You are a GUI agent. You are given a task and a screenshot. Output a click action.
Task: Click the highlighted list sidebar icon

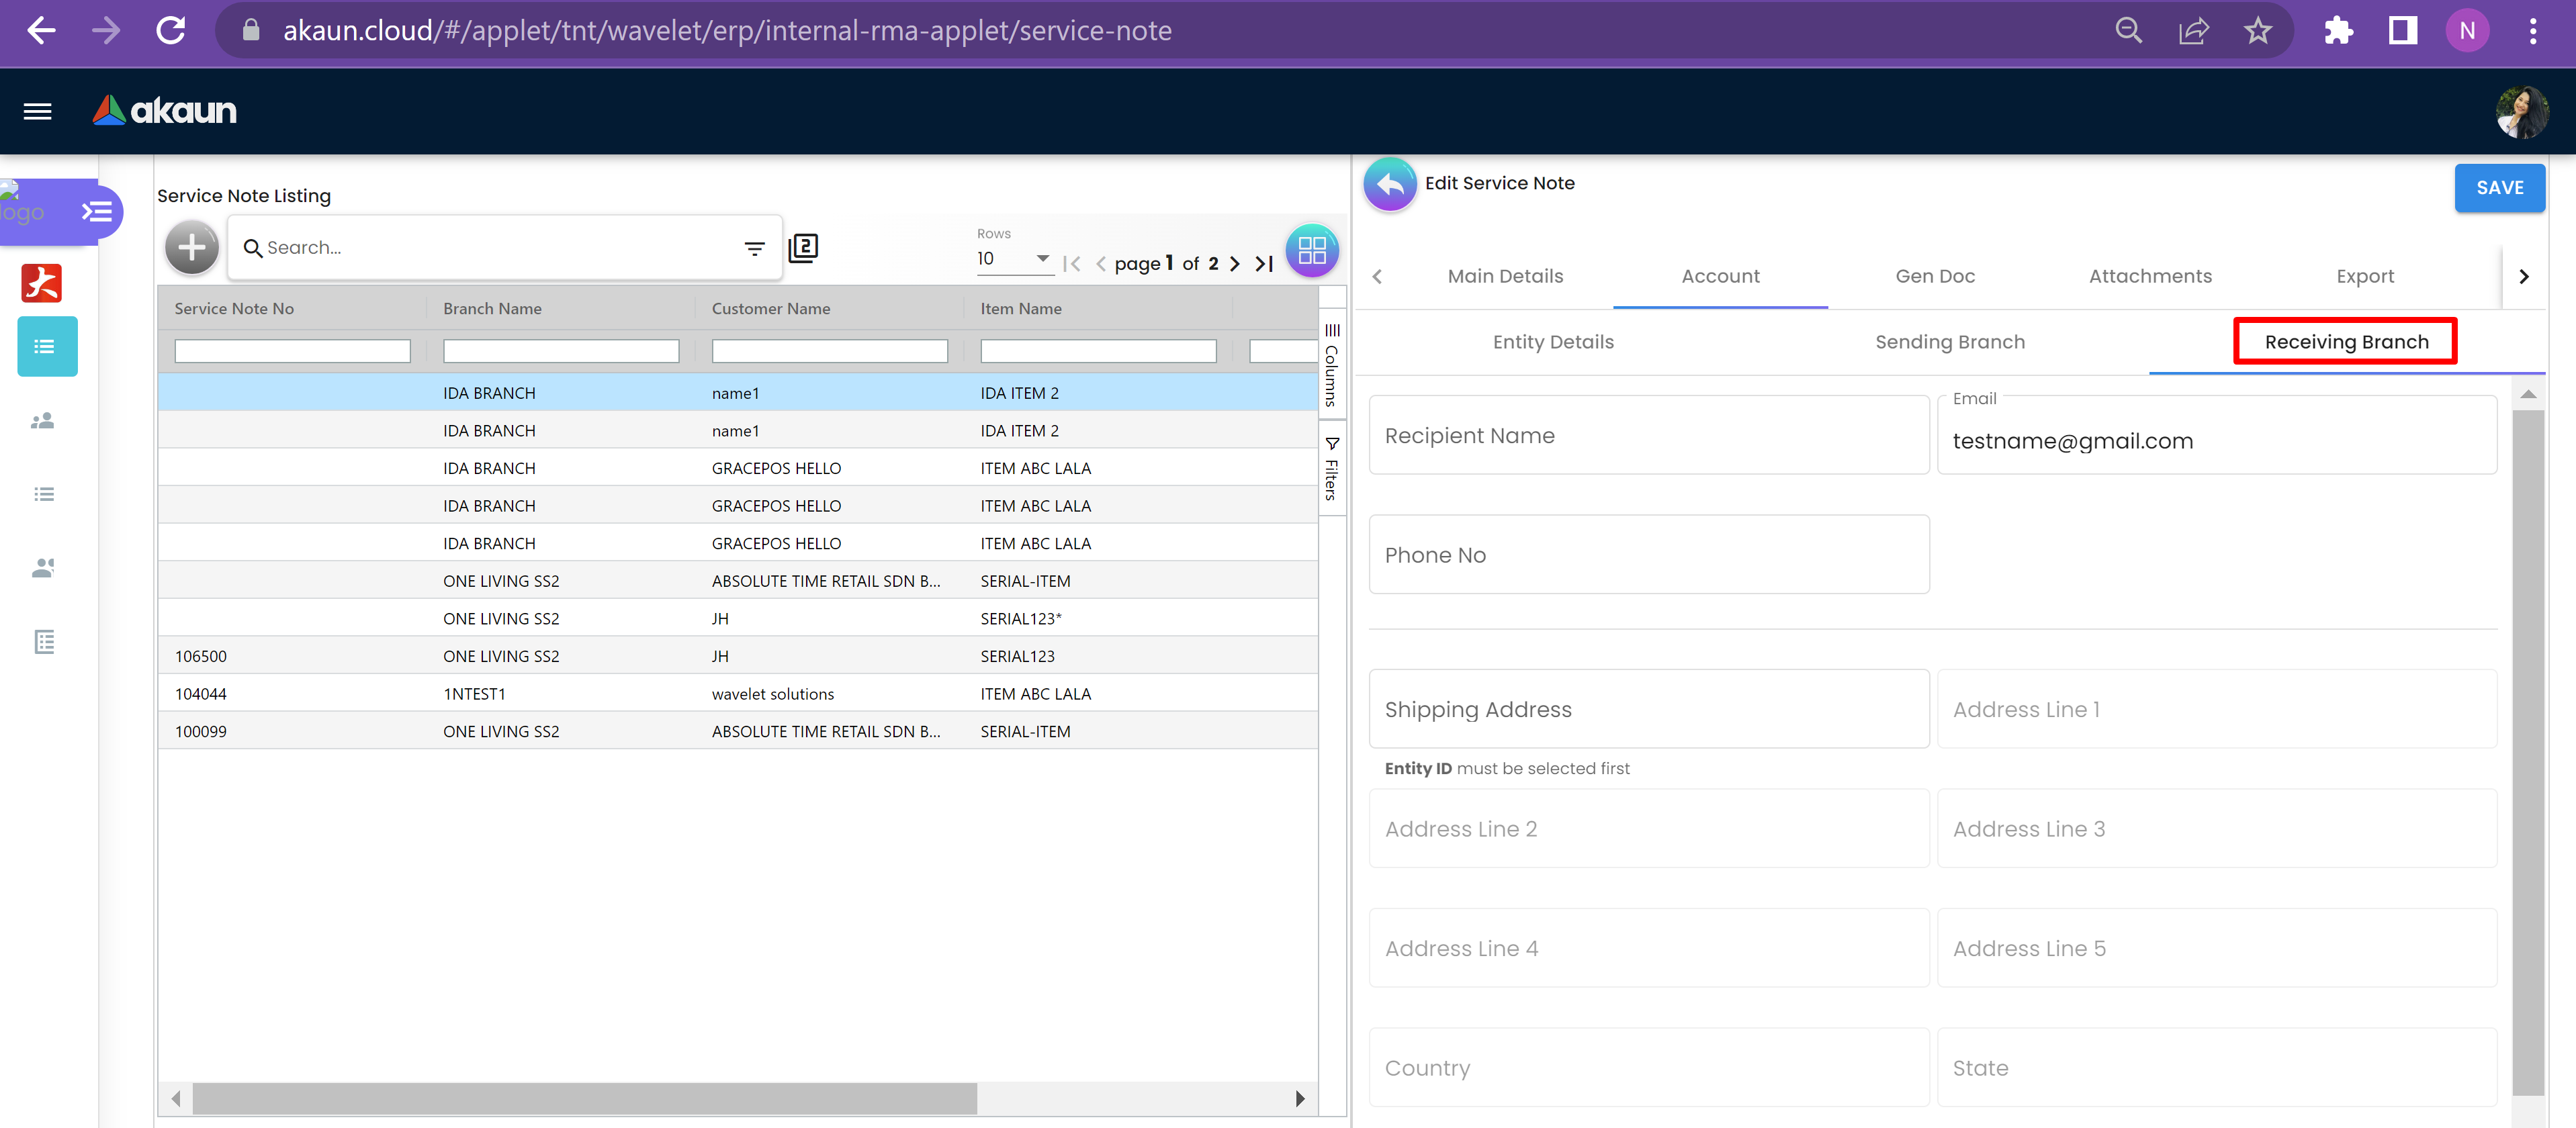click(46, 346)
